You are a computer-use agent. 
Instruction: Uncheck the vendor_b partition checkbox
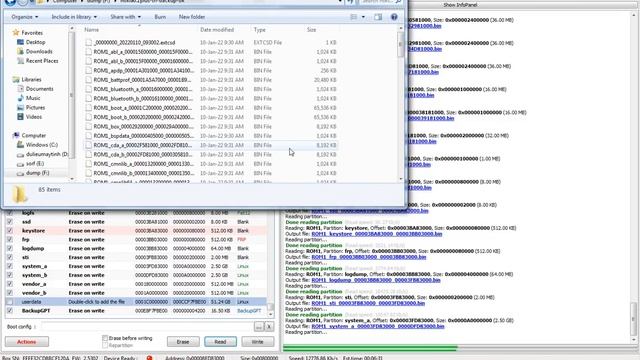tap(9, 293)
